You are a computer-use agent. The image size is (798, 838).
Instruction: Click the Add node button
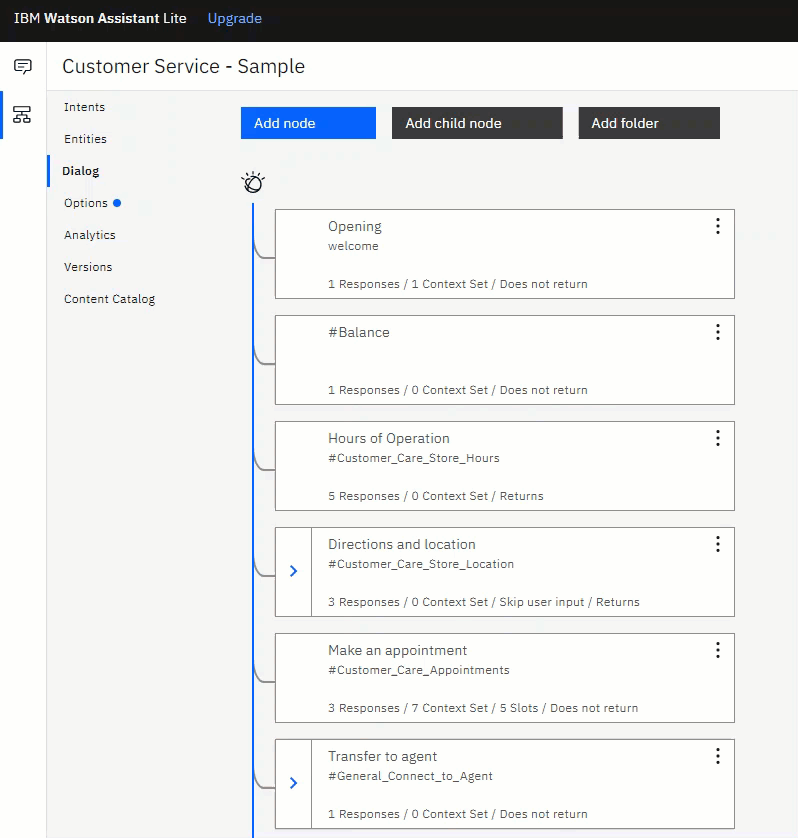click(x=308, y=123)
